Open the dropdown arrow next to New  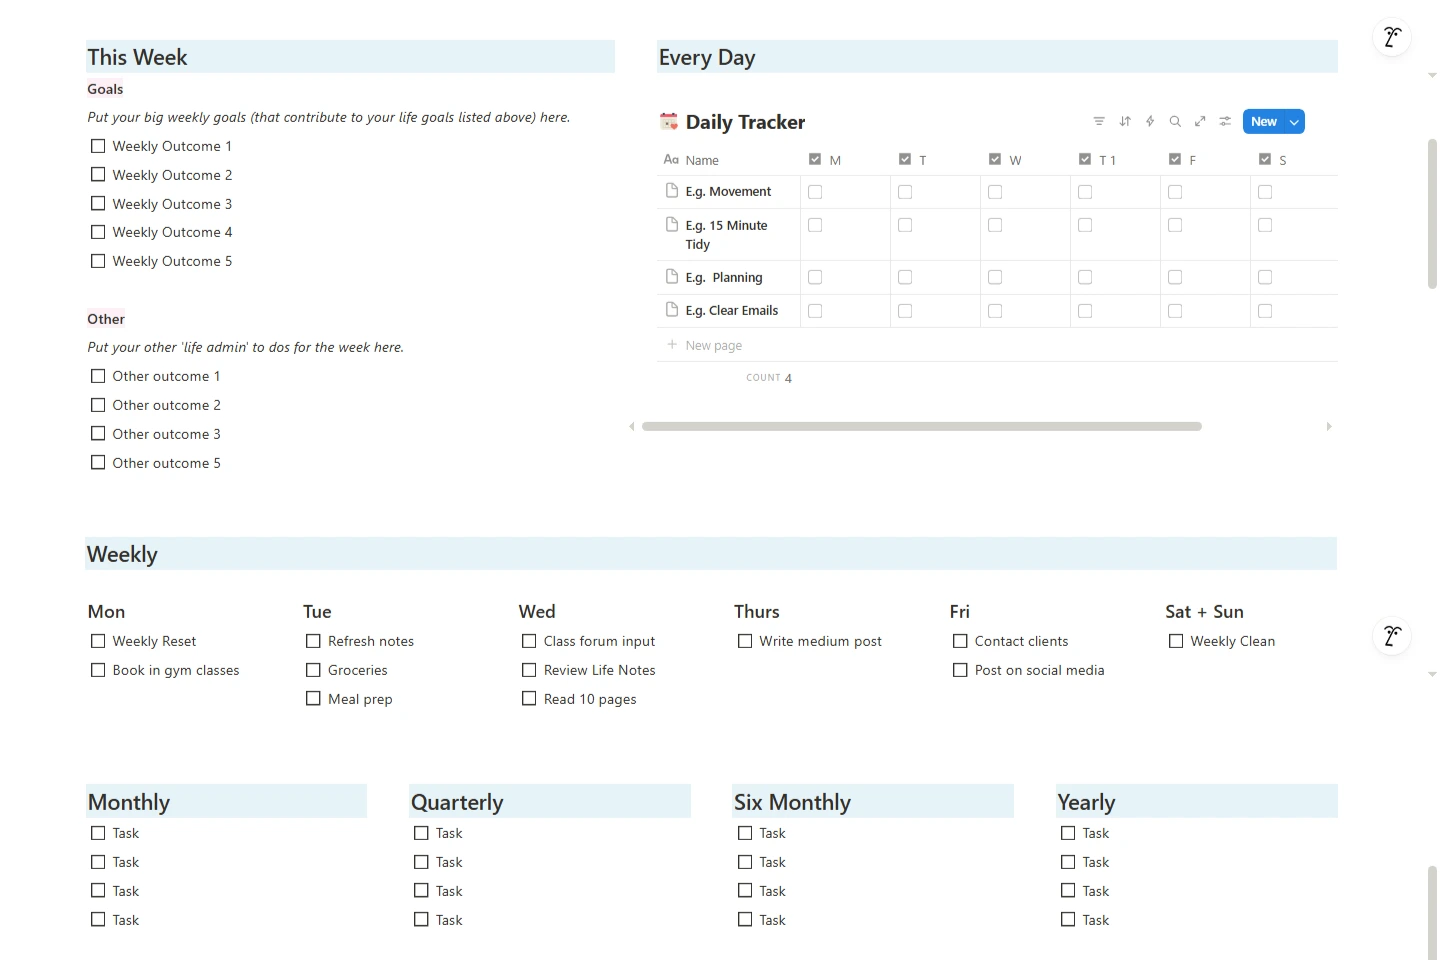1294,122
